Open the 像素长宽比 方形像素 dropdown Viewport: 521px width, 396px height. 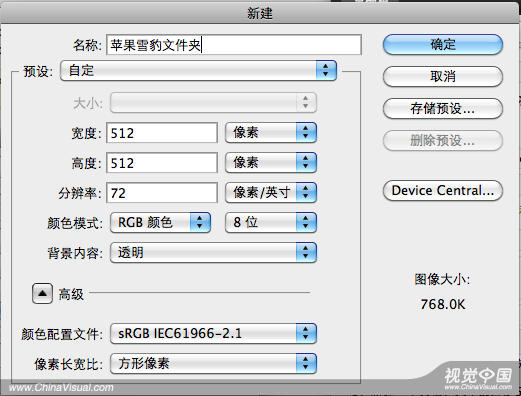click(213, 363)
